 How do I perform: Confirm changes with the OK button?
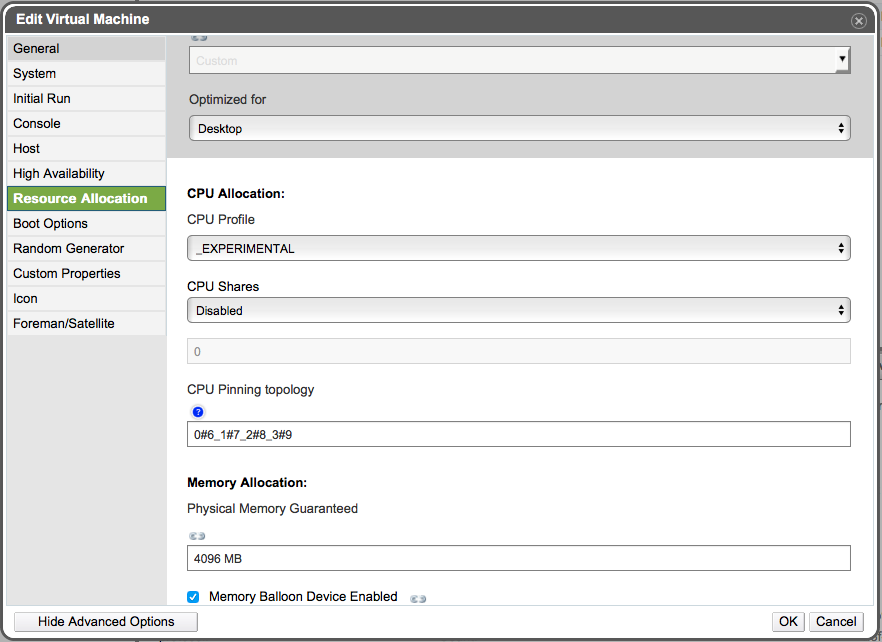(x=788, y=622)
